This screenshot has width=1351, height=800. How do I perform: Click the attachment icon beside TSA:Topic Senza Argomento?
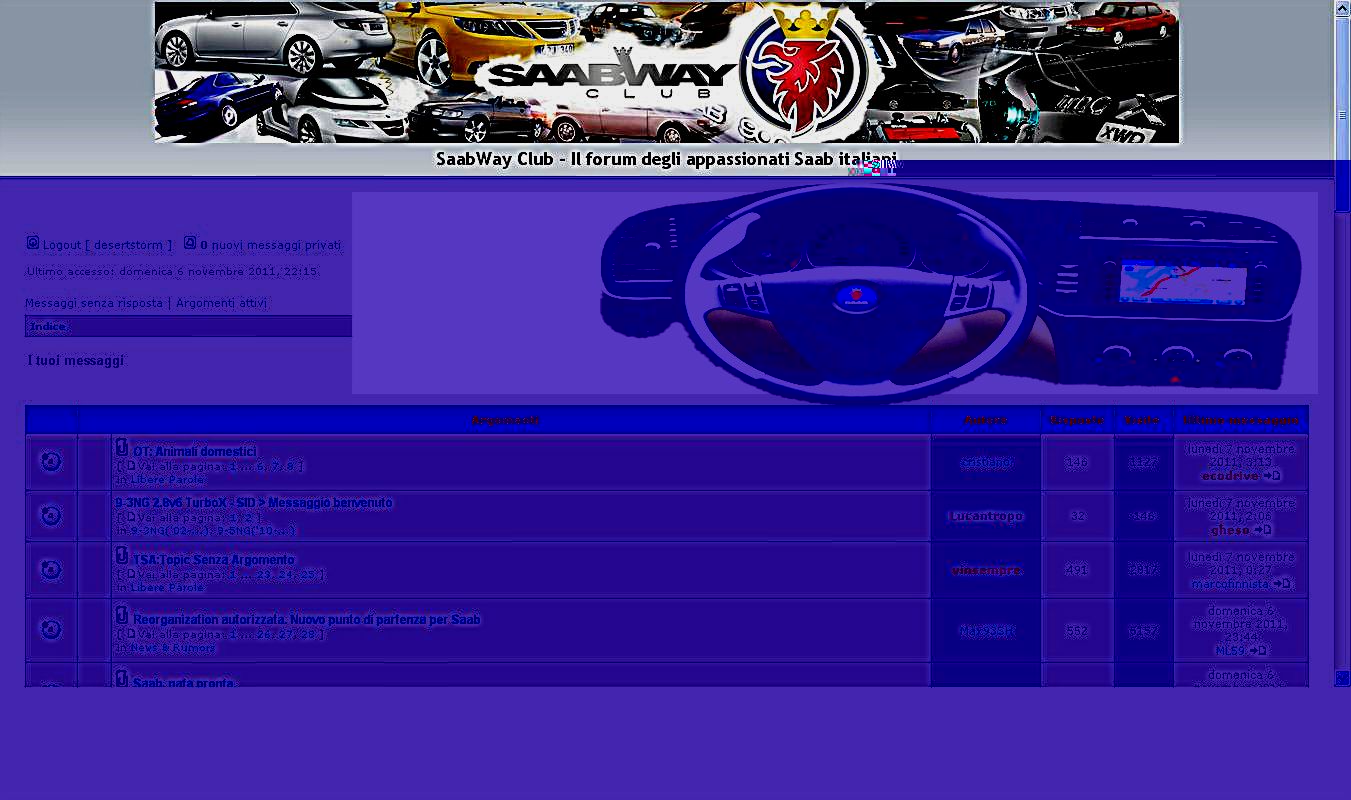coord(122,556)
